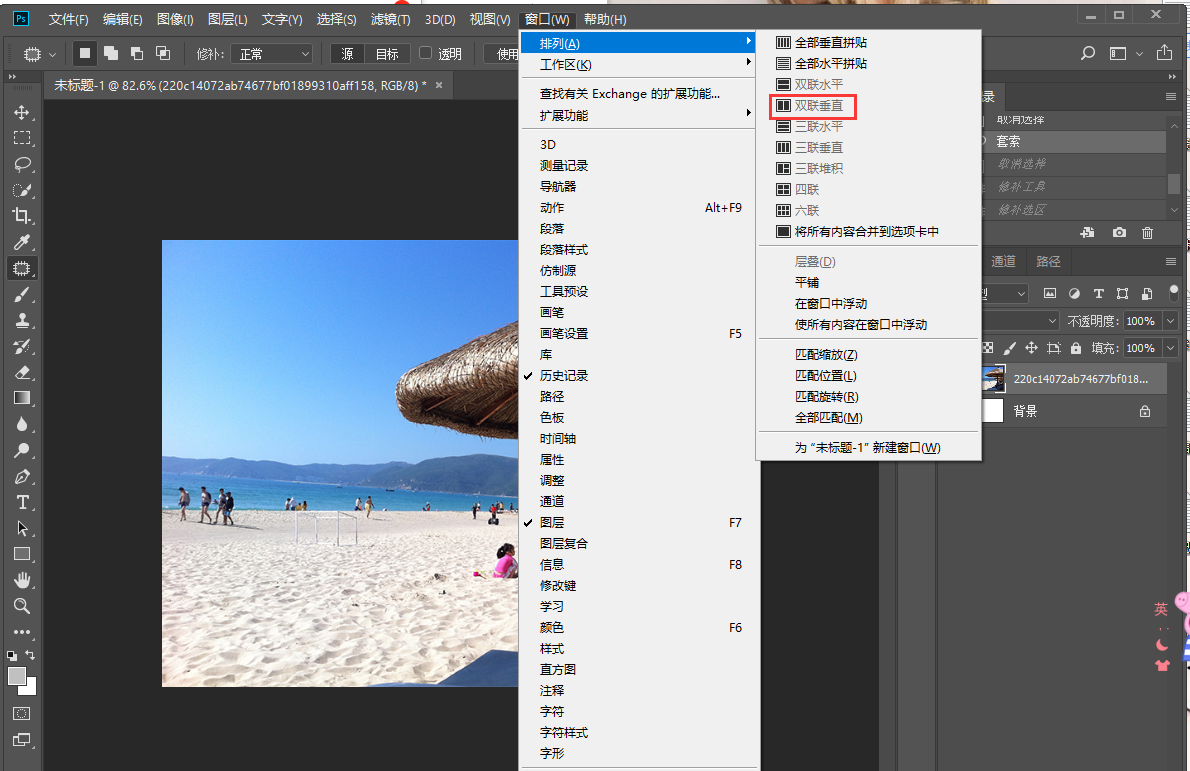Expand the 排列 submenu
The height and width of the screenshot is (771, 1190).
click(638, 43)
